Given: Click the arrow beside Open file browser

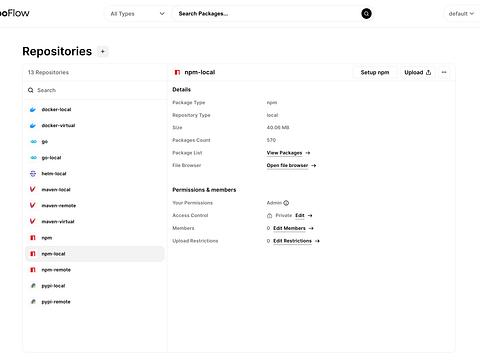Looking at the screenshot, I should click(314, 165).
